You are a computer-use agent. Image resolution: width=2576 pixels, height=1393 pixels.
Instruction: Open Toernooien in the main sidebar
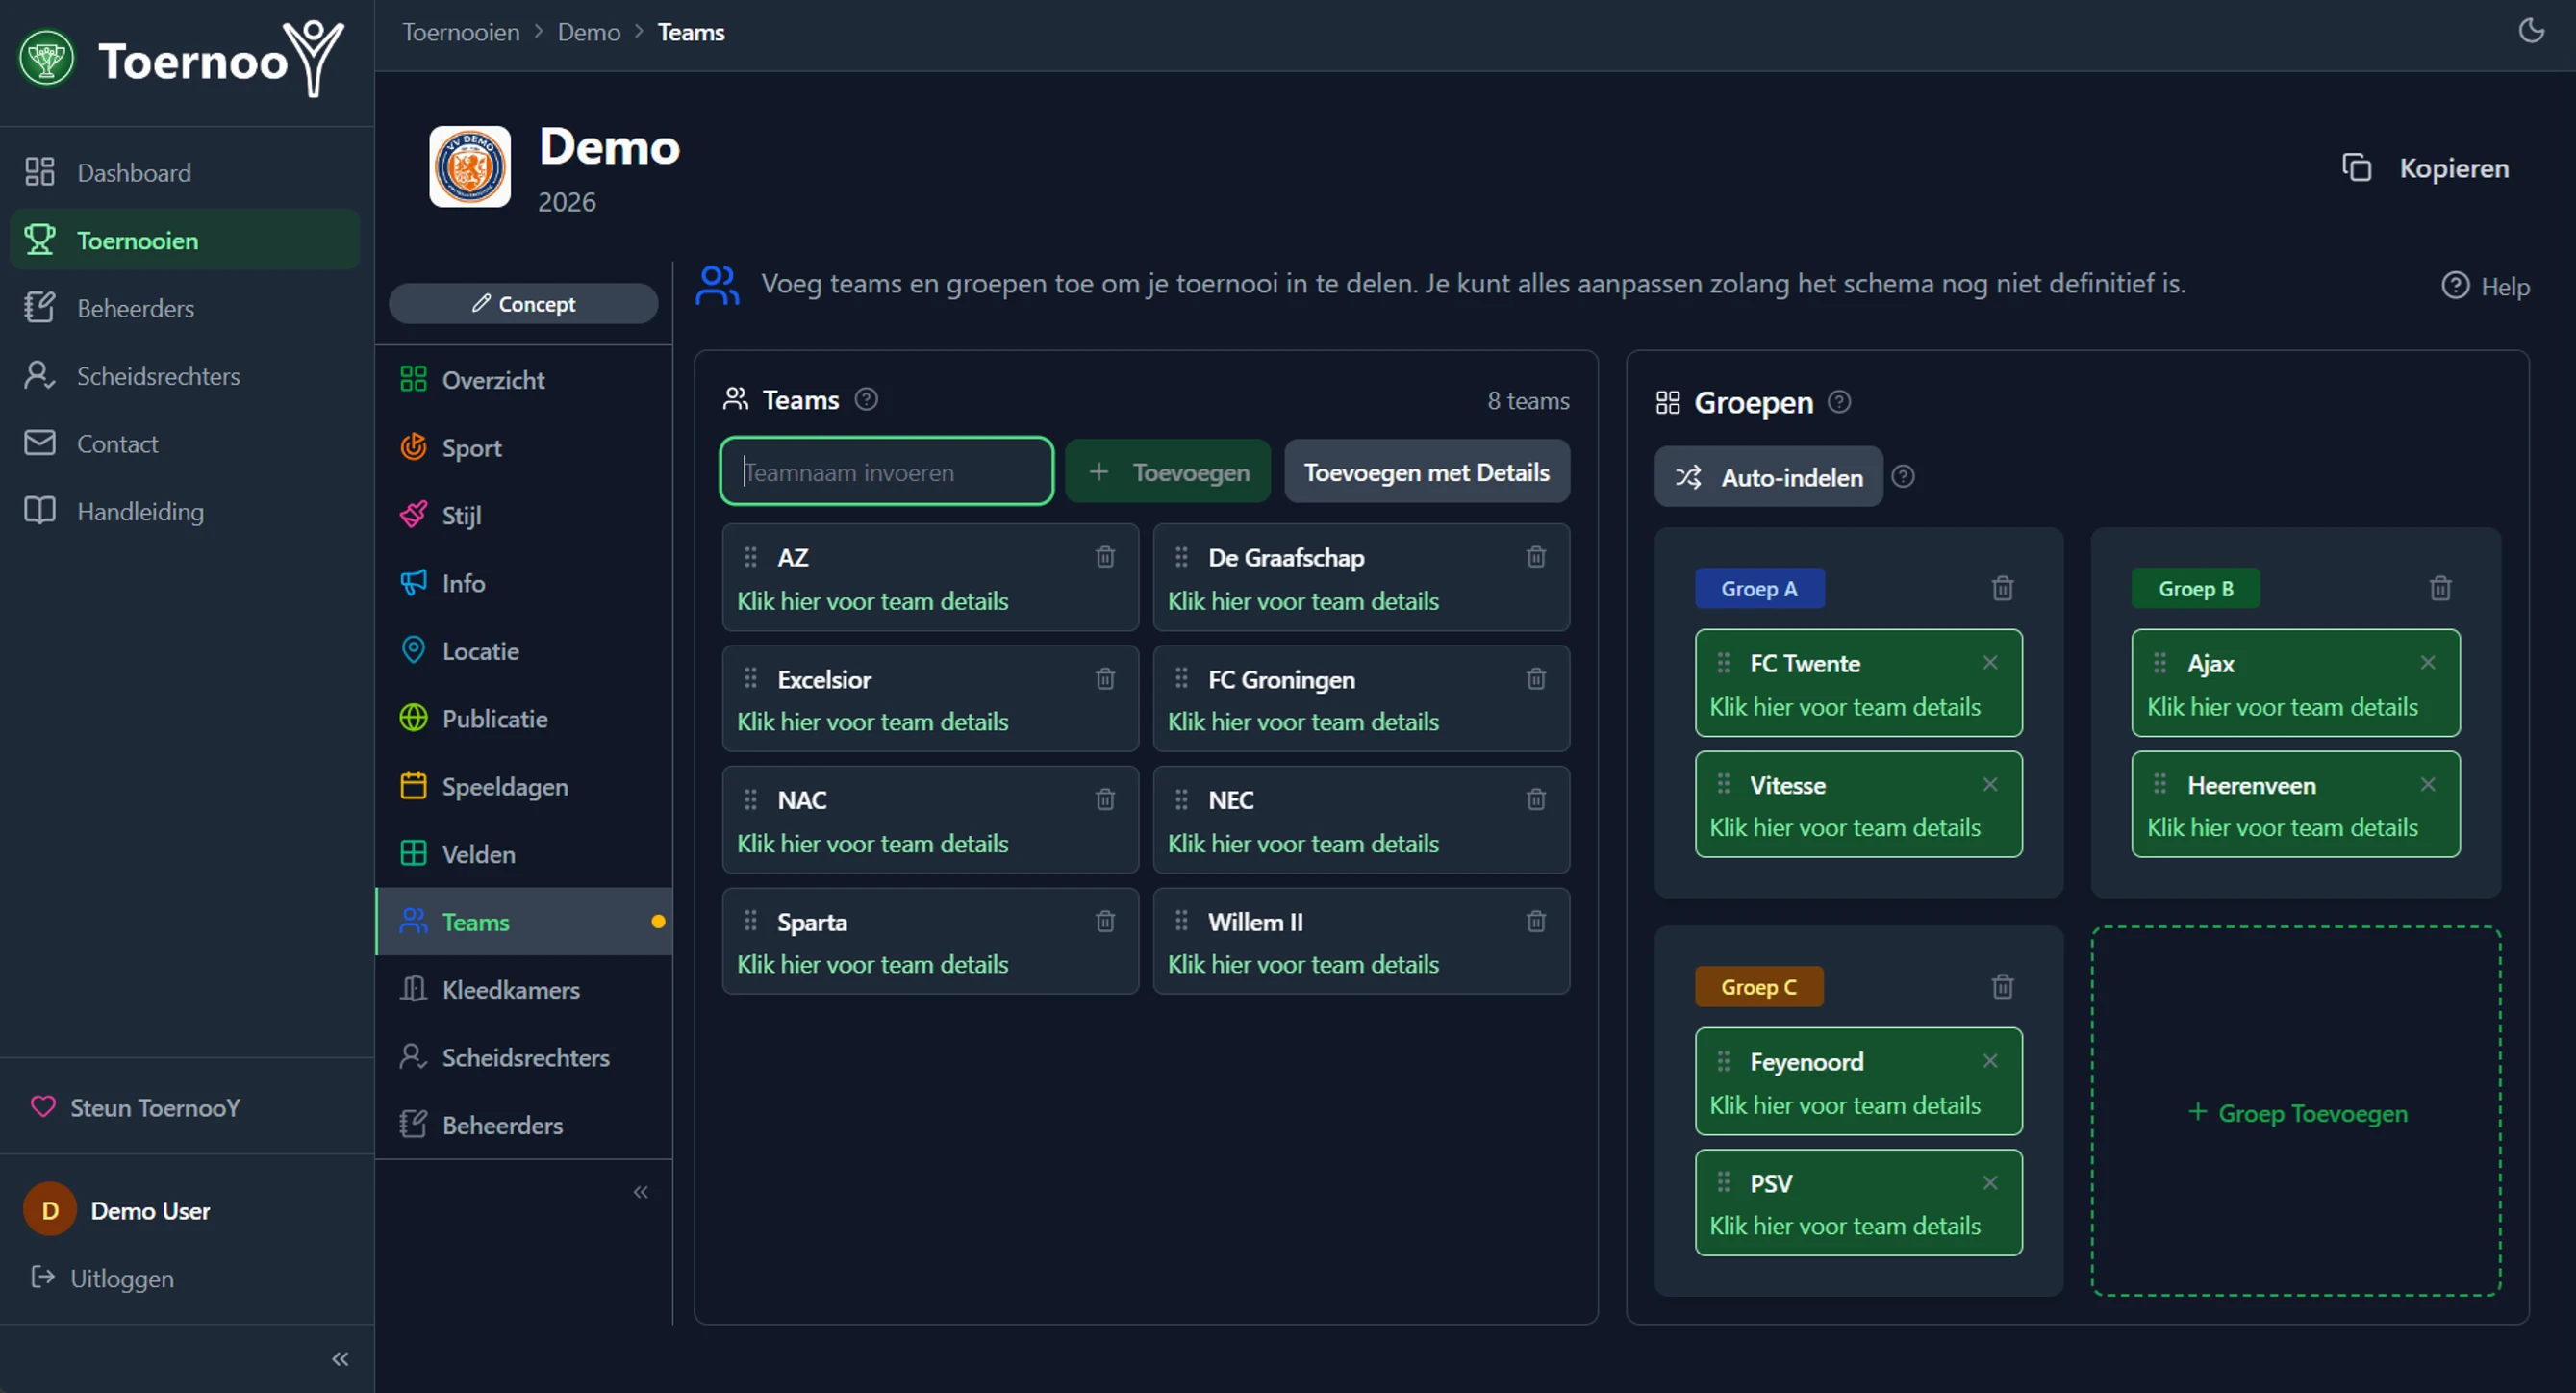[x=185, y=240]
